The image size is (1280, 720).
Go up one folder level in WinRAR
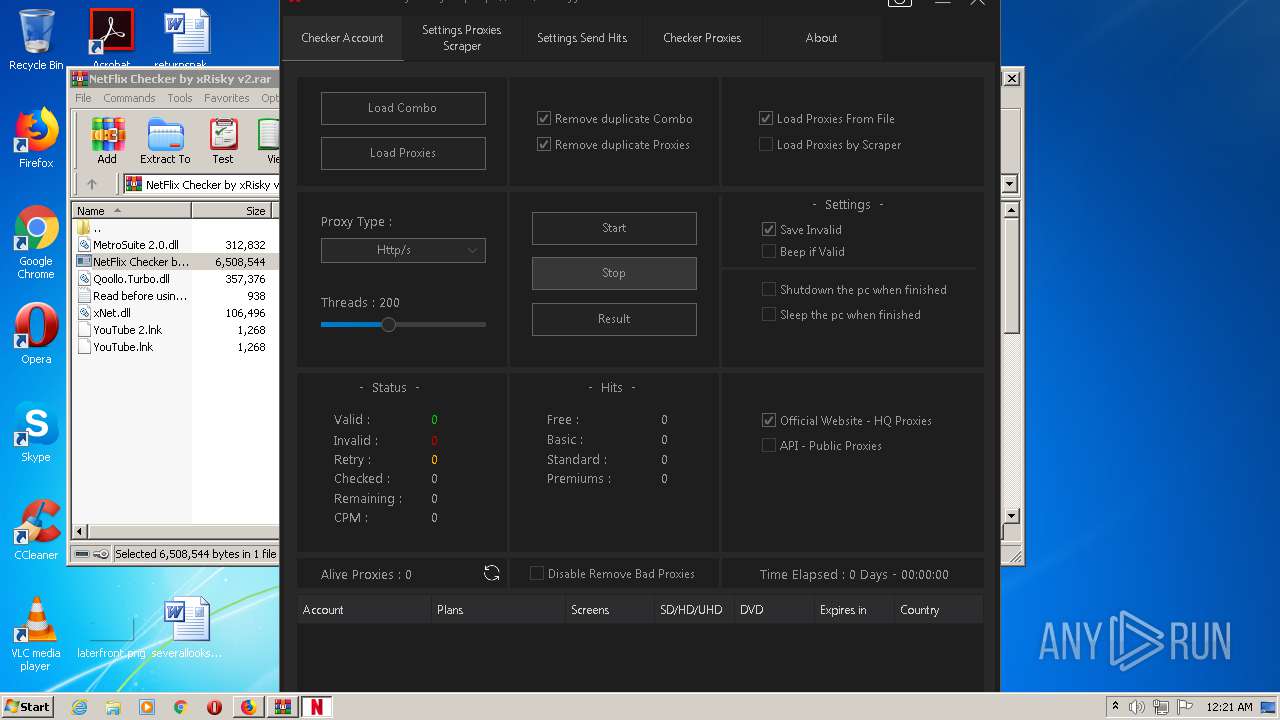92,184
